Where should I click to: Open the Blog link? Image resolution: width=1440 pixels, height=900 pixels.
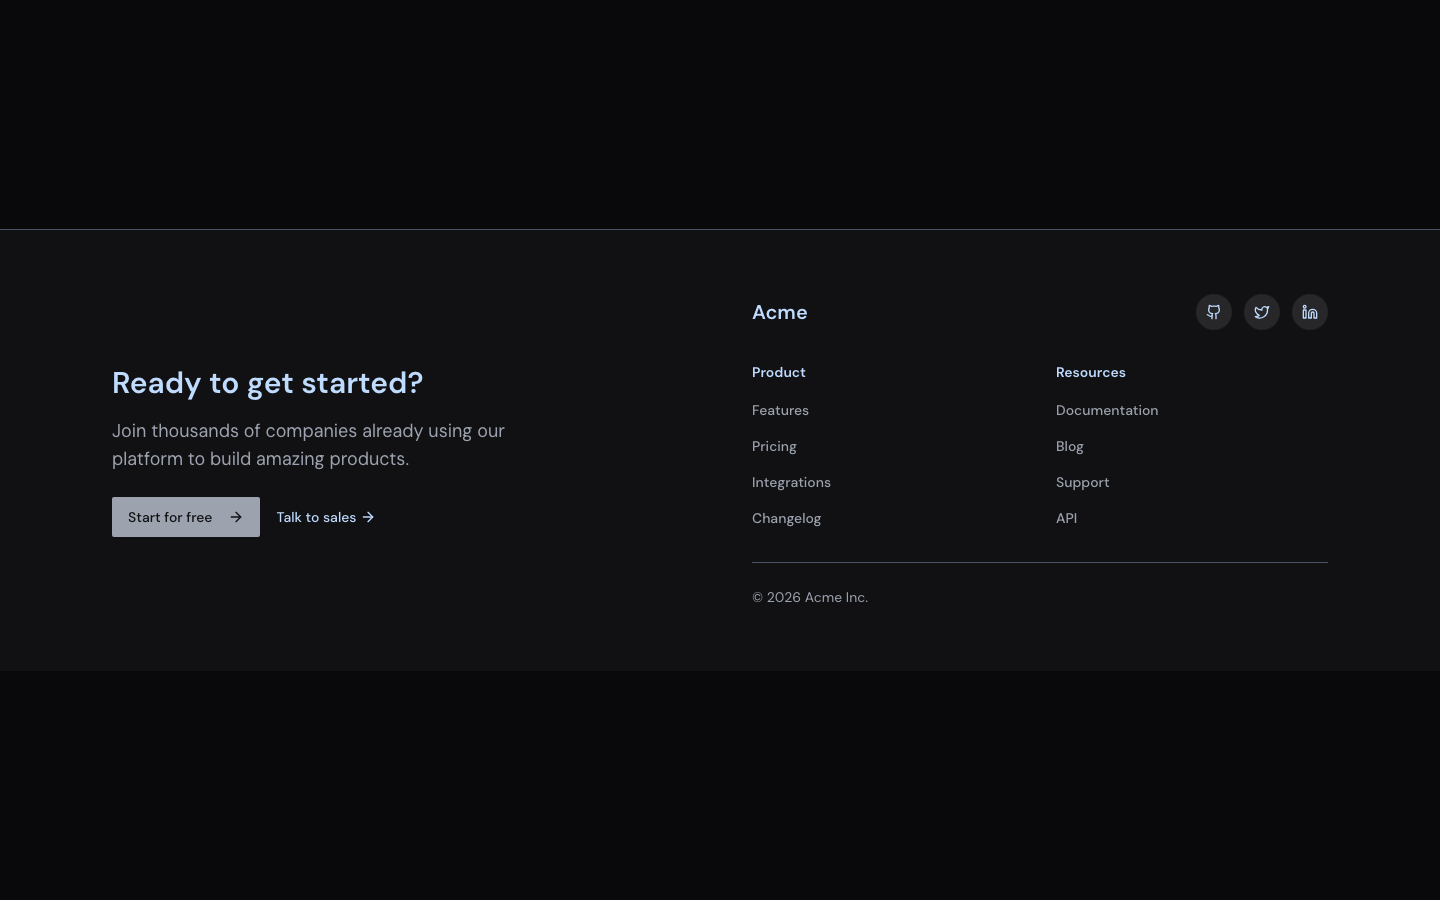[x=1069, y=446]
